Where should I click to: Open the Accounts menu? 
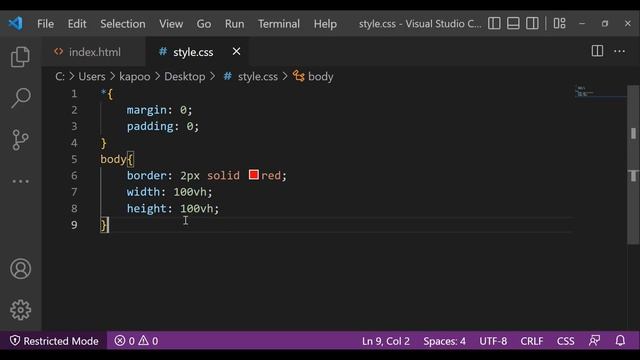click(20, 269)
